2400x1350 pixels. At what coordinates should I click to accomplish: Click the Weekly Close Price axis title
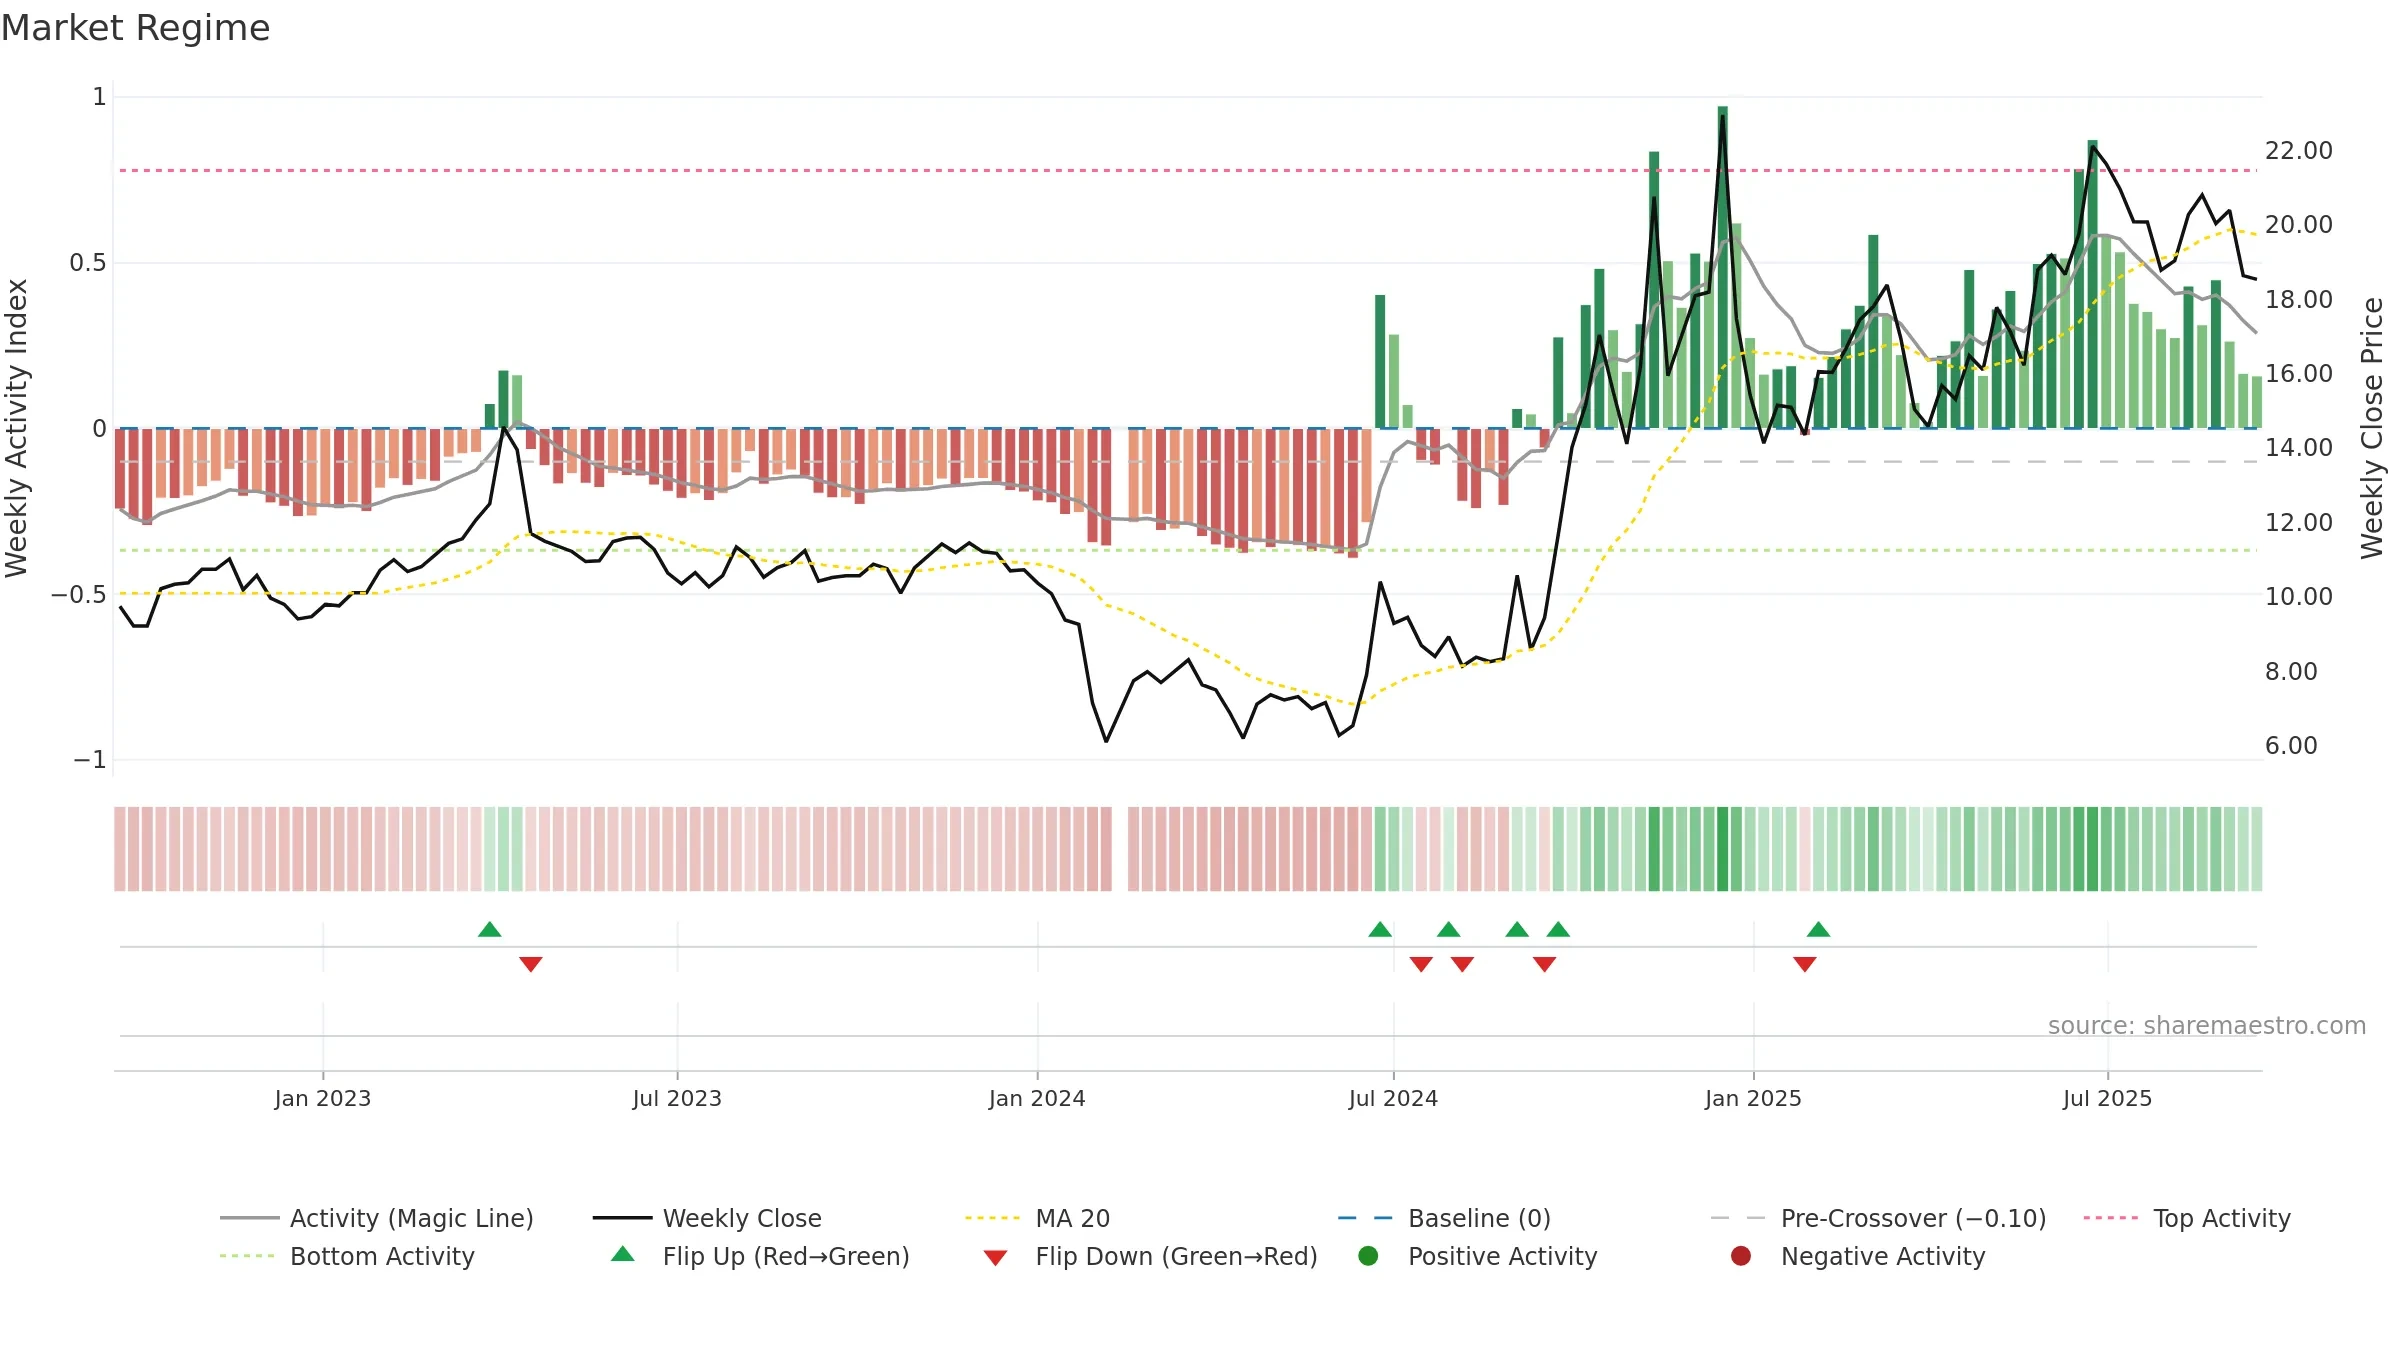point(2372,428)
